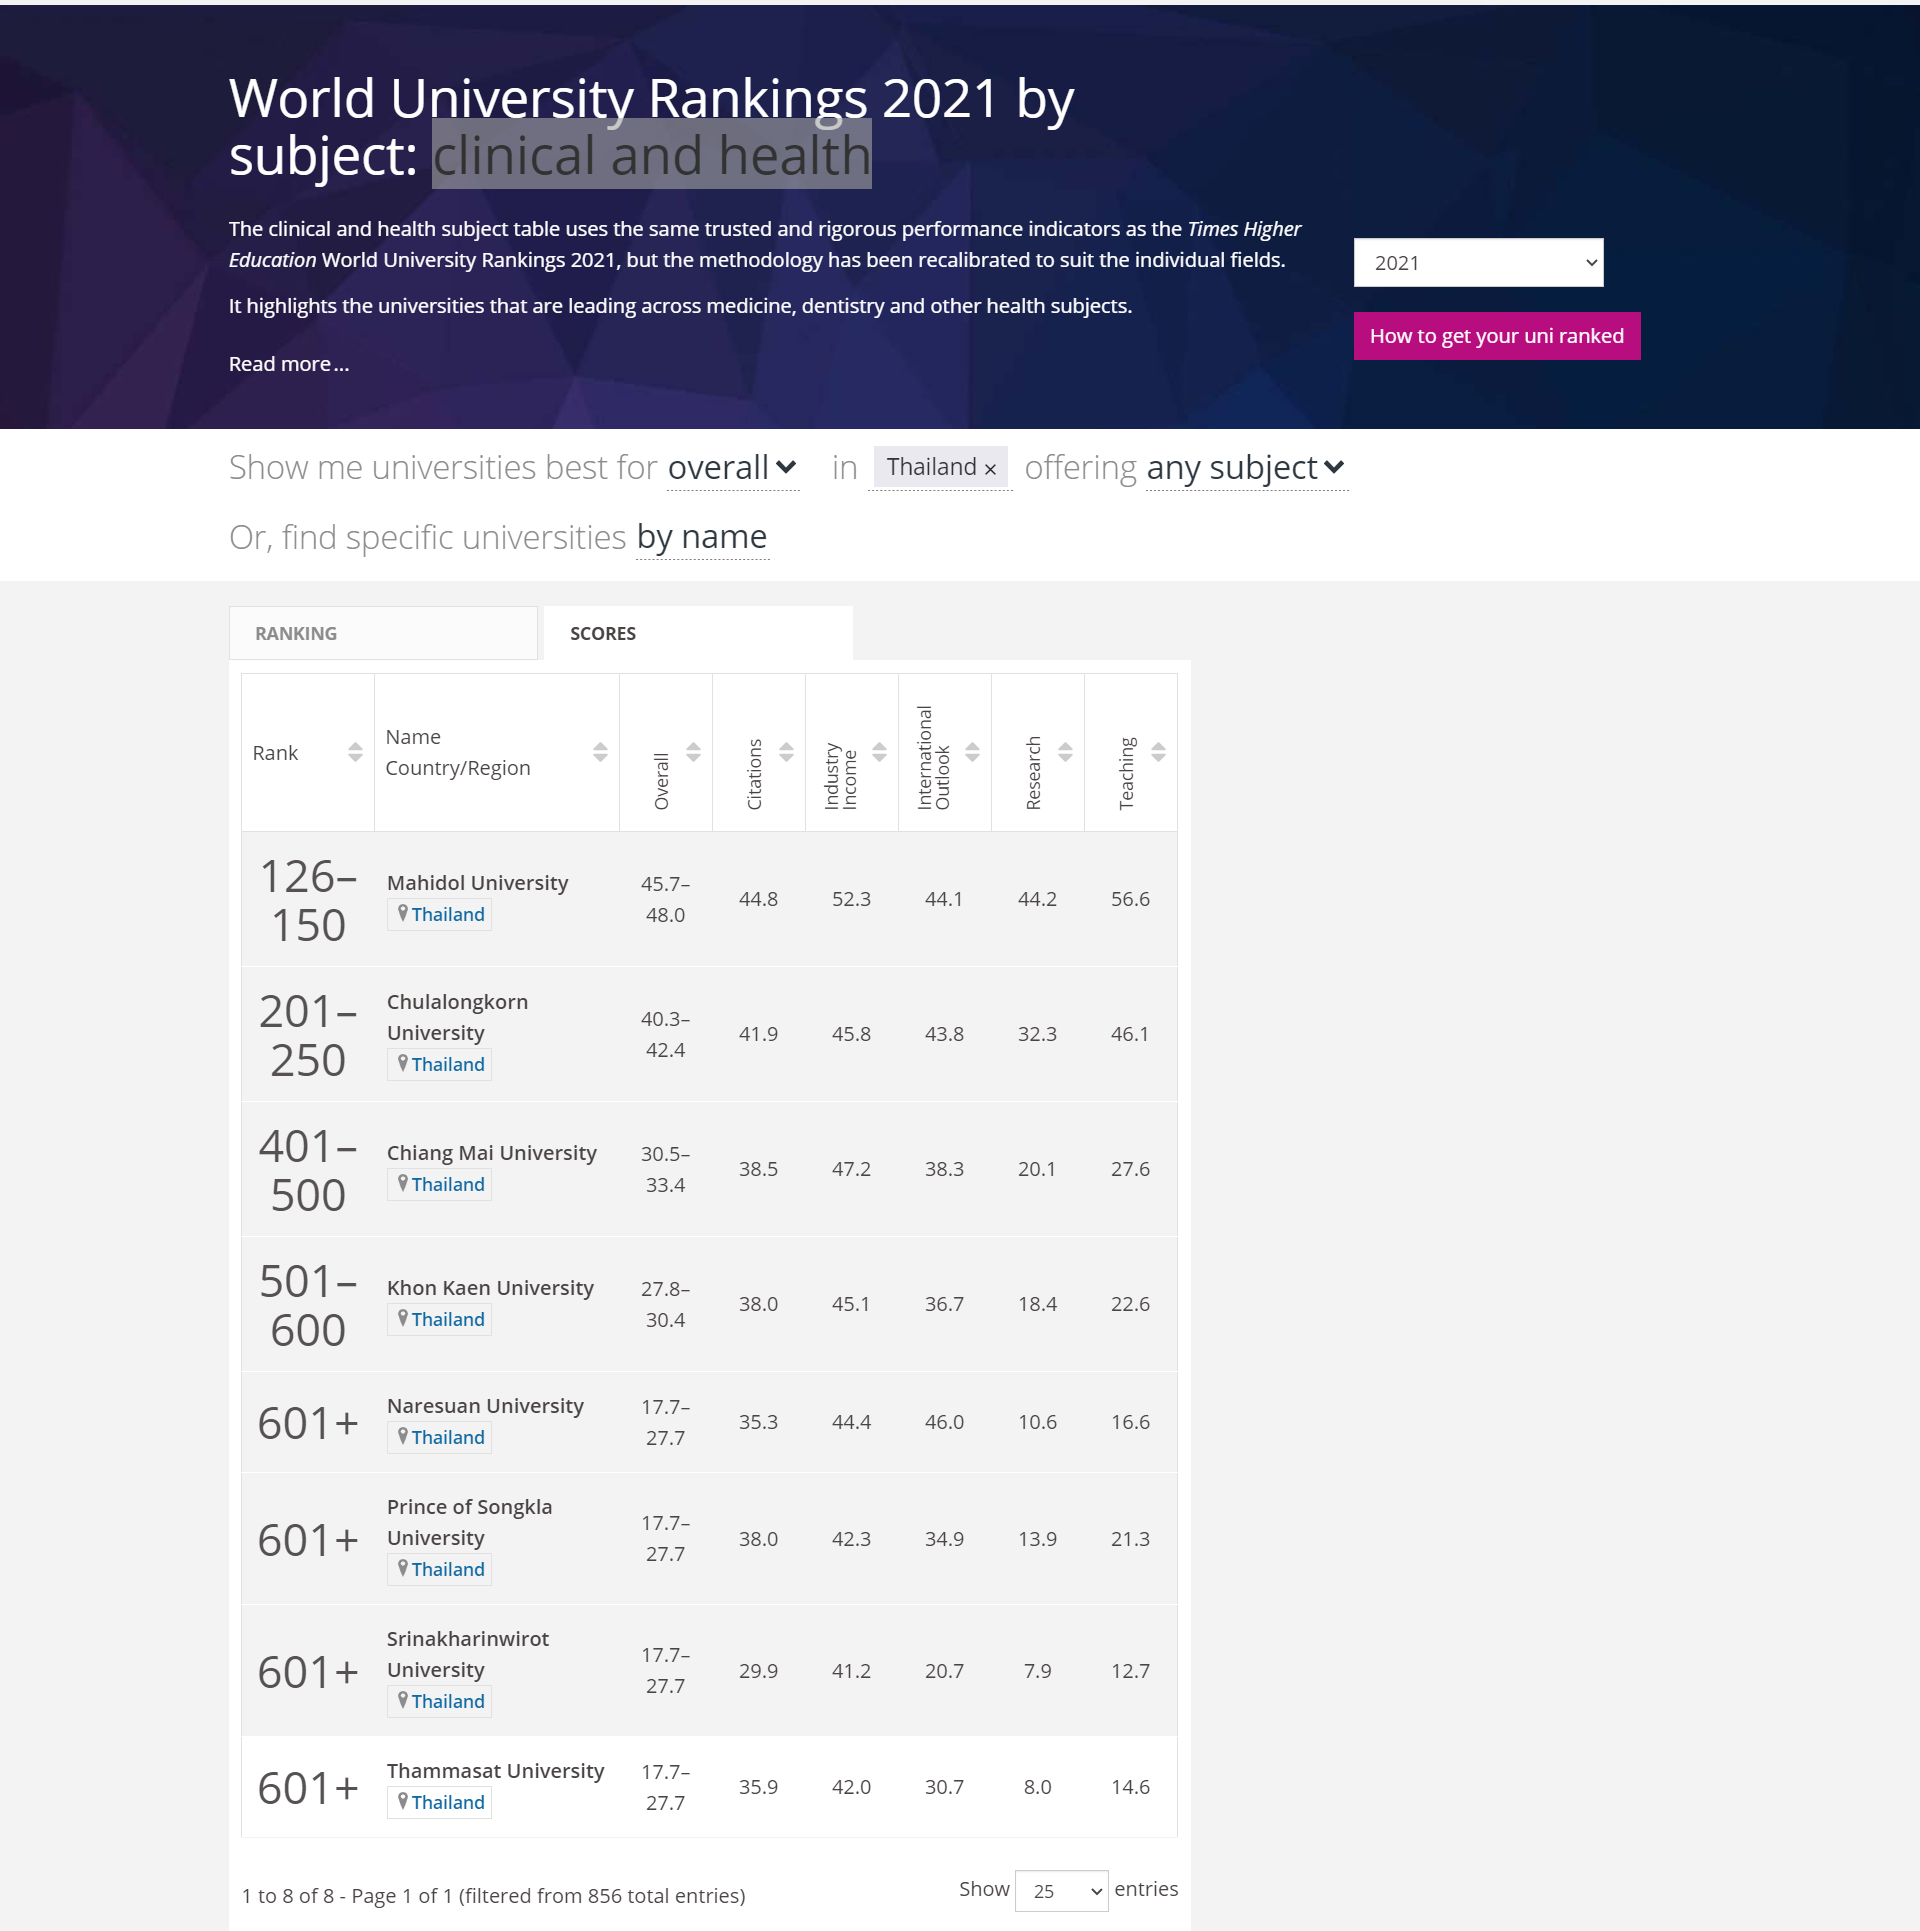
Task: Switch to the RANKING tab
Action: tap(383, 633)
